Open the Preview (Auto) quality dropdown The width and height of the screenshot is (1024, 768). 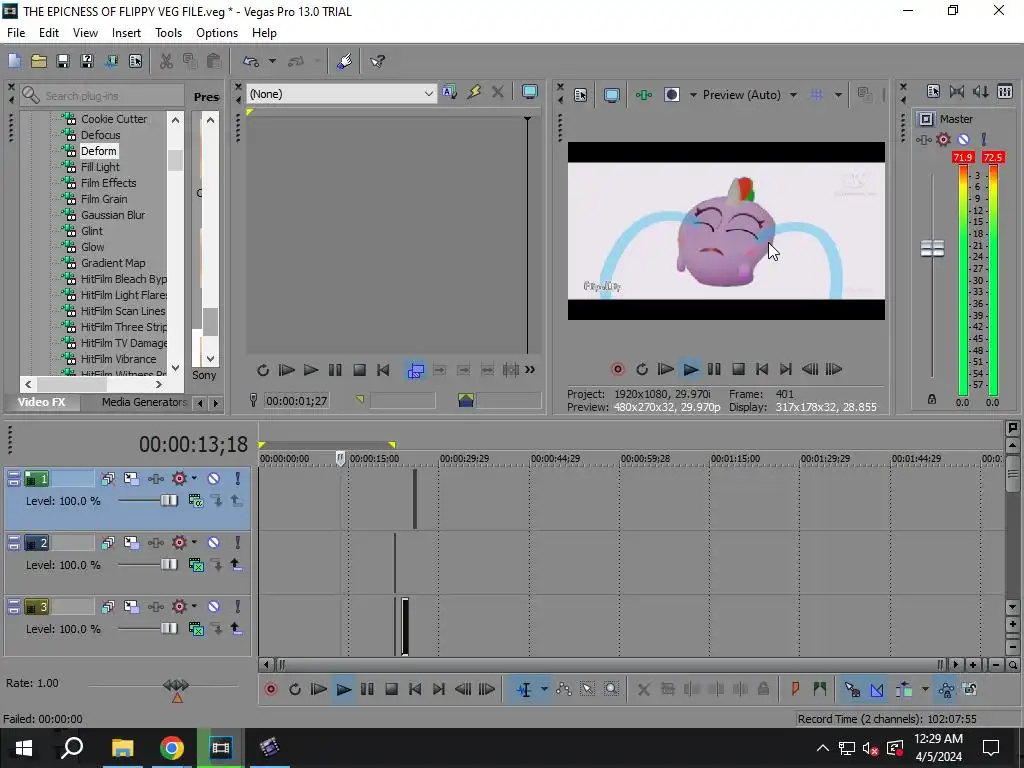pos(793,95)
